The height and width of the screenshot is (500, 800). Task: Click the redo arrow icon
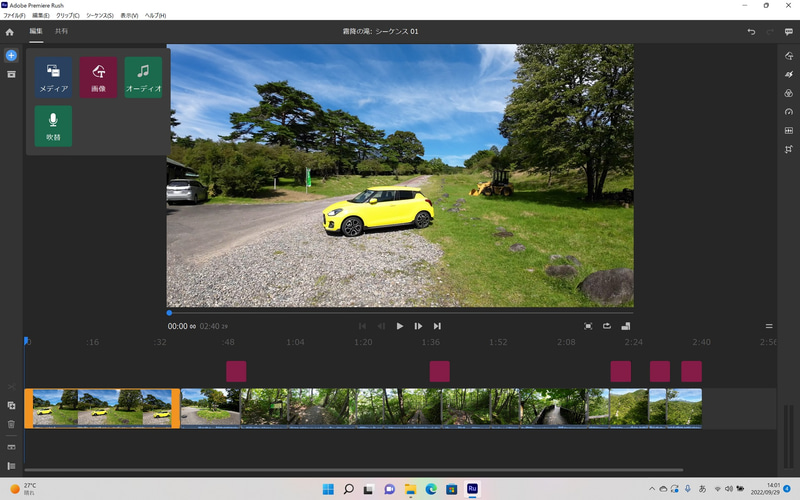click(x=770, y=32)
